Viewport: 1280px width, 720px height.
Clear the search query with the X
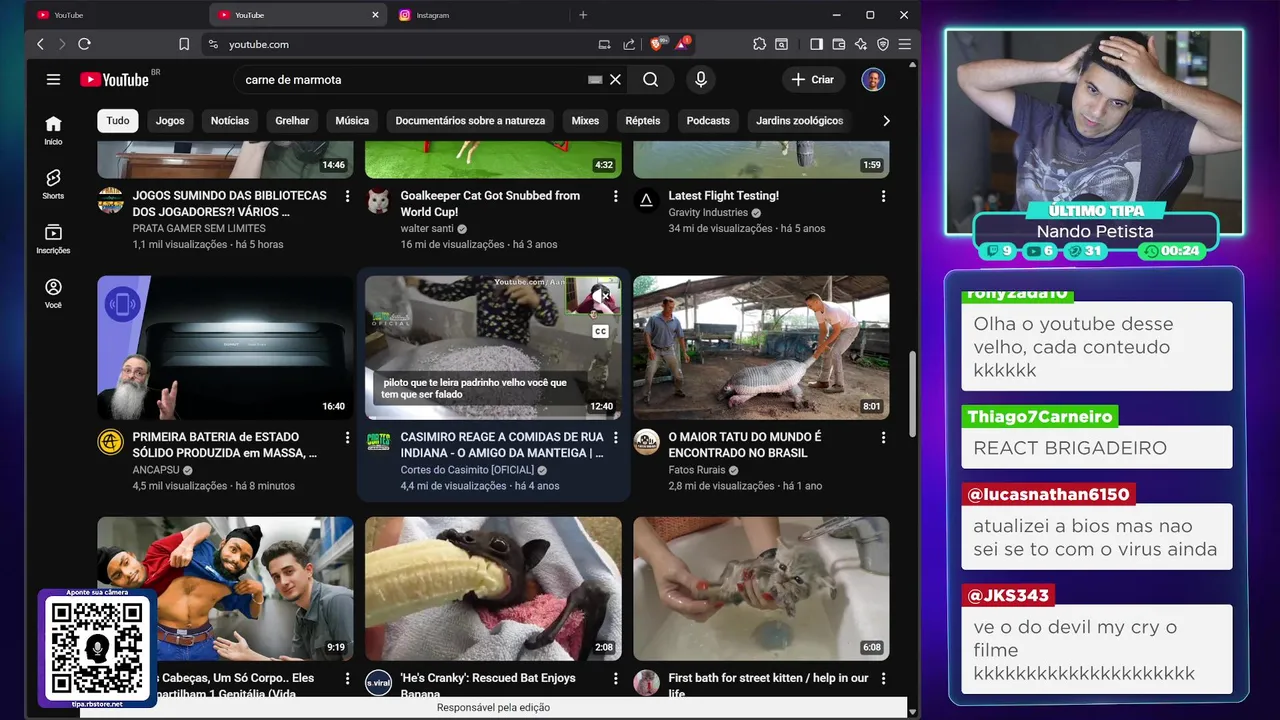[616, 80]
